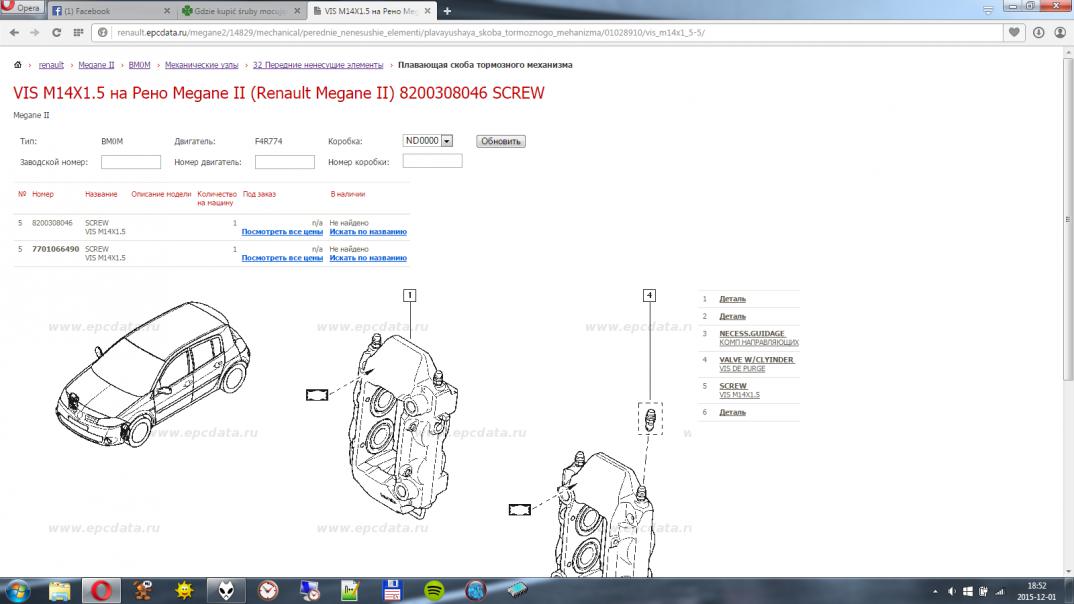This screenshot has width=1074, height=604.
Task: Close the active VIS M14X1.5 tab
Action: click(427, 11)
